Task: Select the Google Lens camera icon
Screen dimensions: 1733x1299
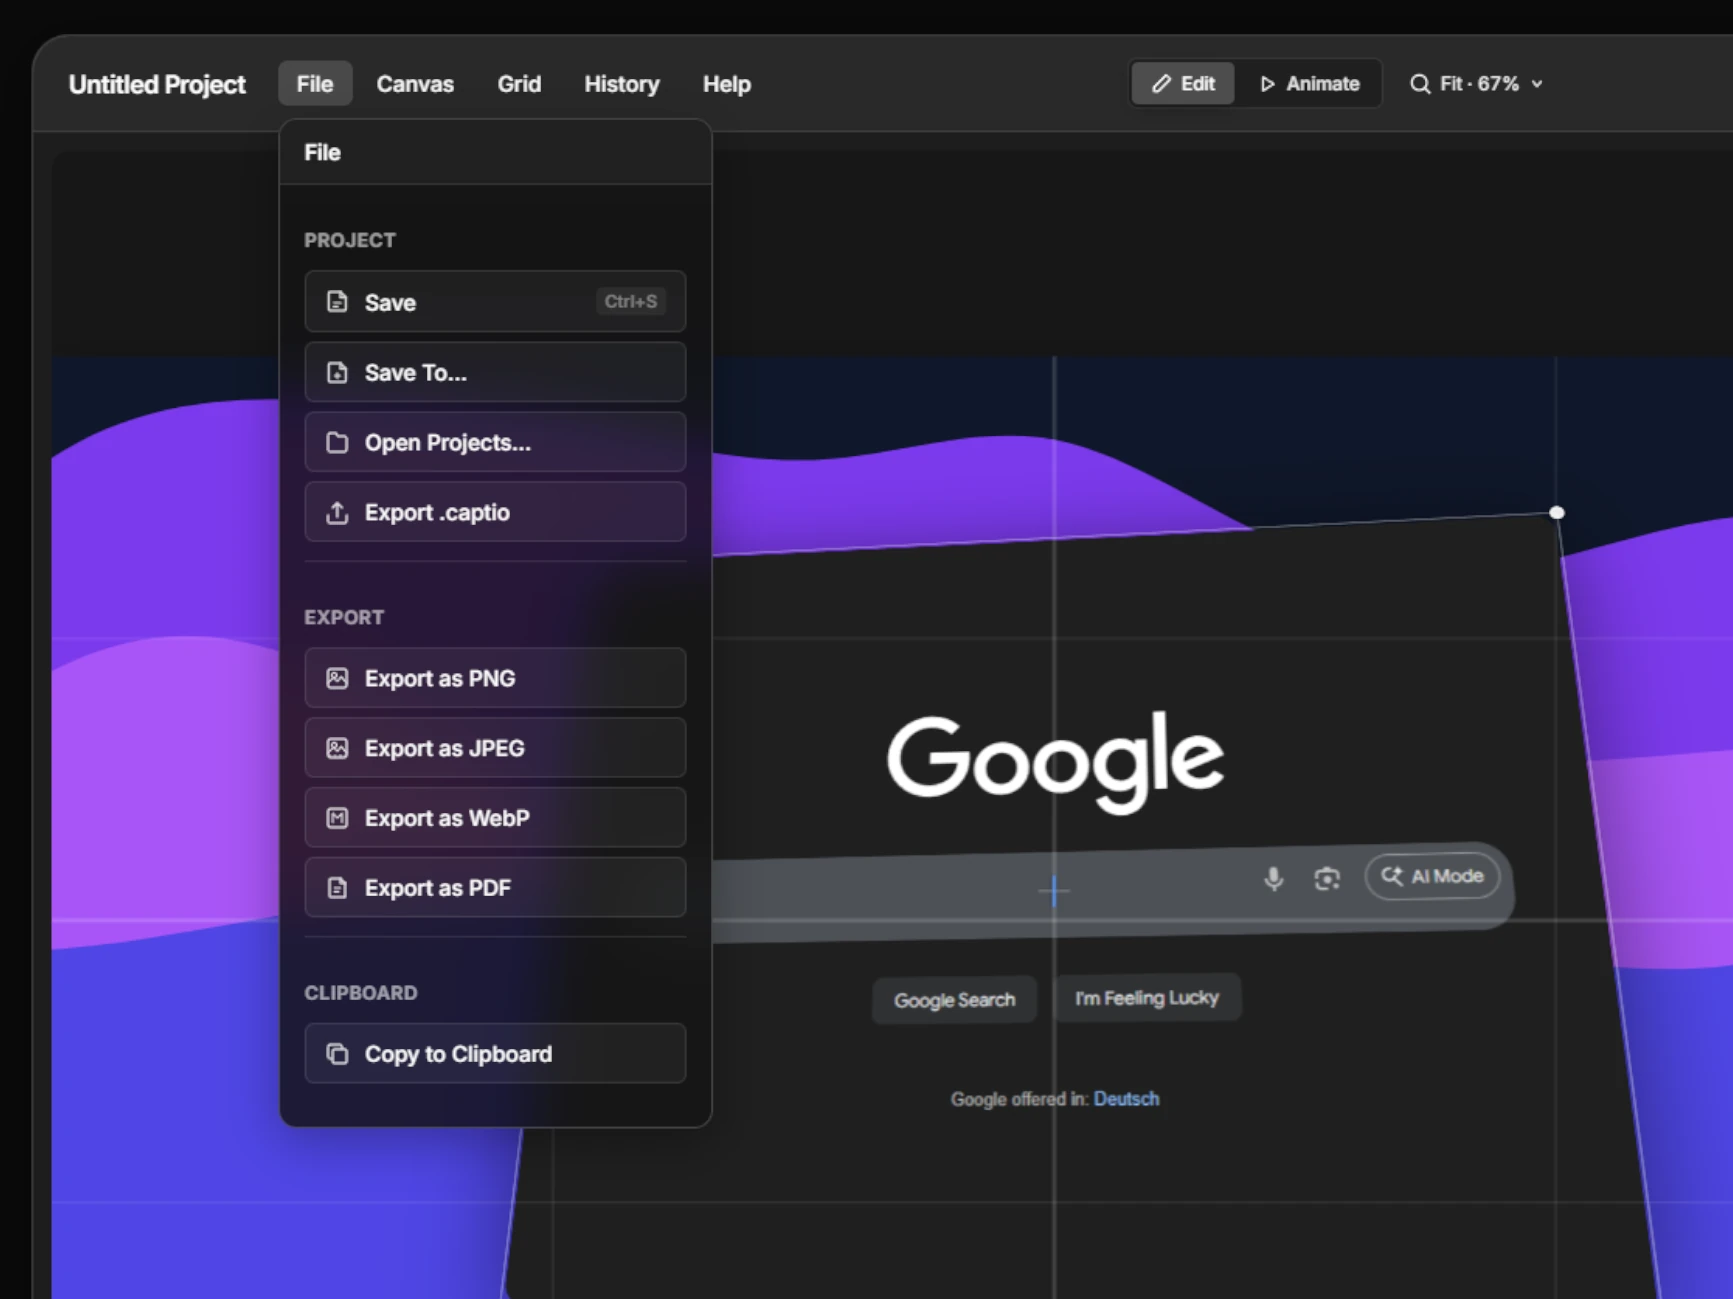Action: (x=1327, y=878)
